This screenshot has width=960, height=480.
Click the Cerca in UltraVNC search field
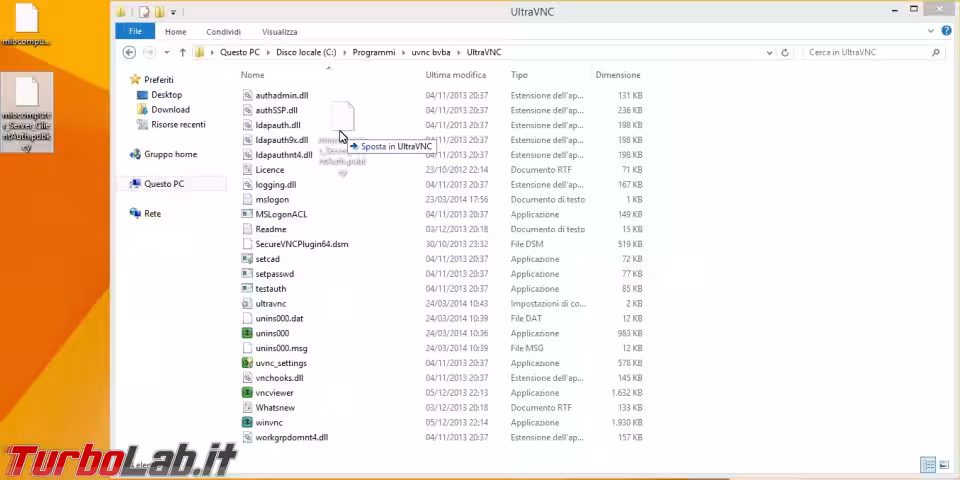865,52
